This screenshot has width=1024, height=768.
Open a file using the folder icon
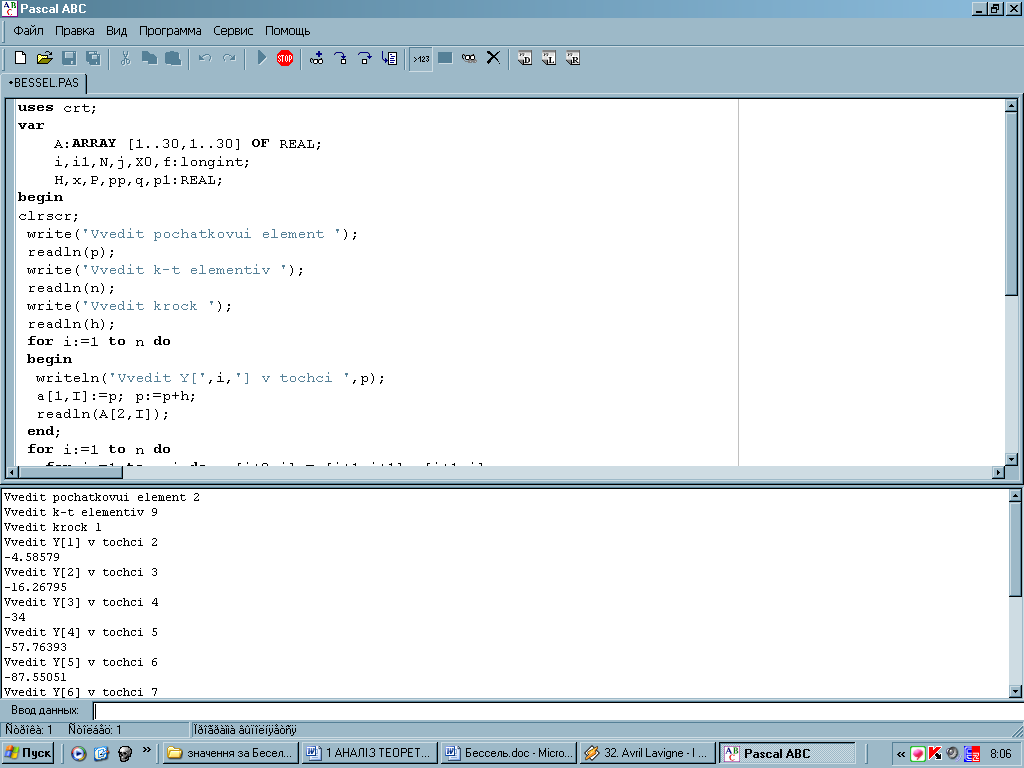click(44, 58)
